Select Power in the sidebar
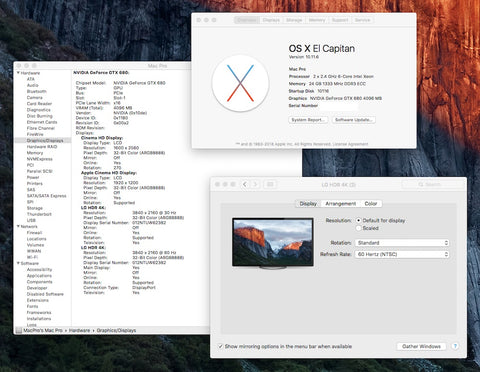This screenshot has width=480, height=372. [x=33, y=177]
